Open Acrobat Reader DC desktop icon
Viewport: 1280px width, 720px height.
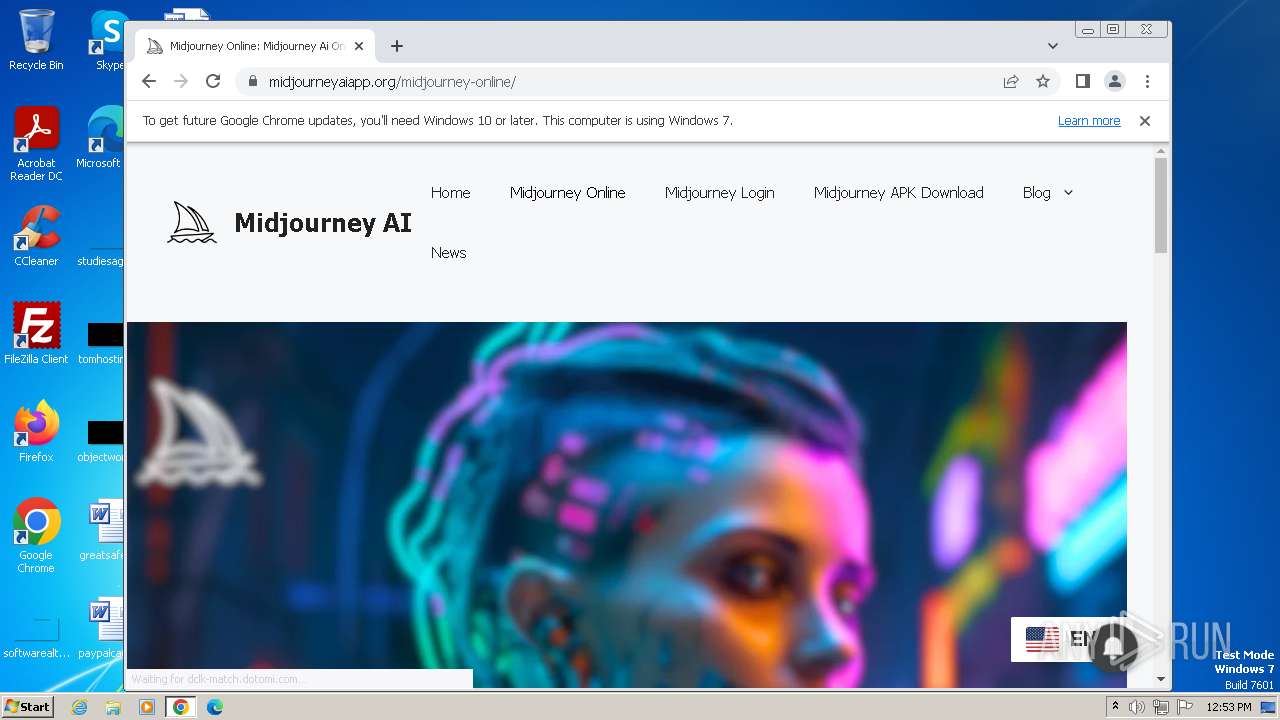click(x=36, y=144)
